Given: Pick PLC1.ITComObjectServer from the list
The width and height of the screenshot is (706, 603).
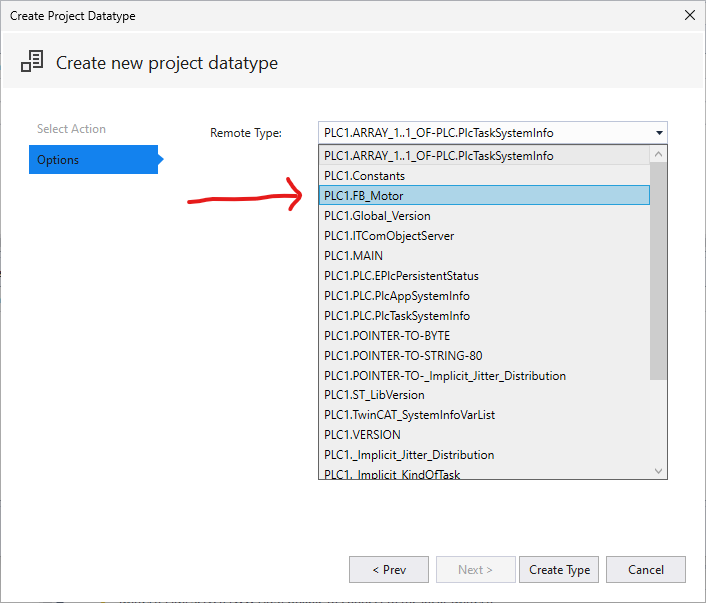Looking at the screenshot, I should (x=484, y=236).
